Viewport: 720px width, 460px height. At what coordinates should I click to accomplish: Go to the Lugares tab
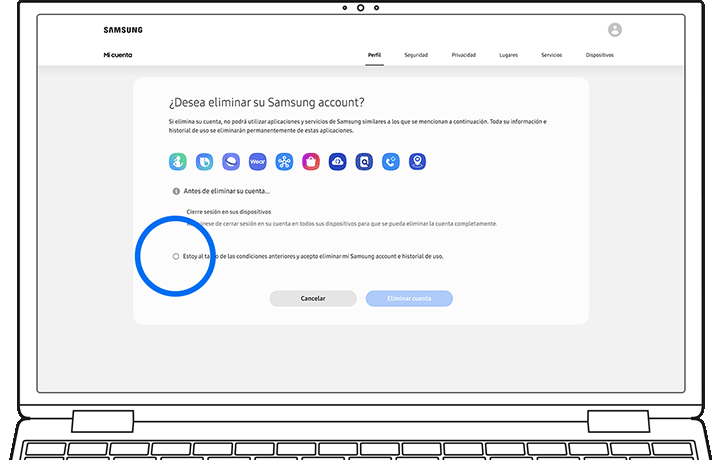[x=508, y=55]
